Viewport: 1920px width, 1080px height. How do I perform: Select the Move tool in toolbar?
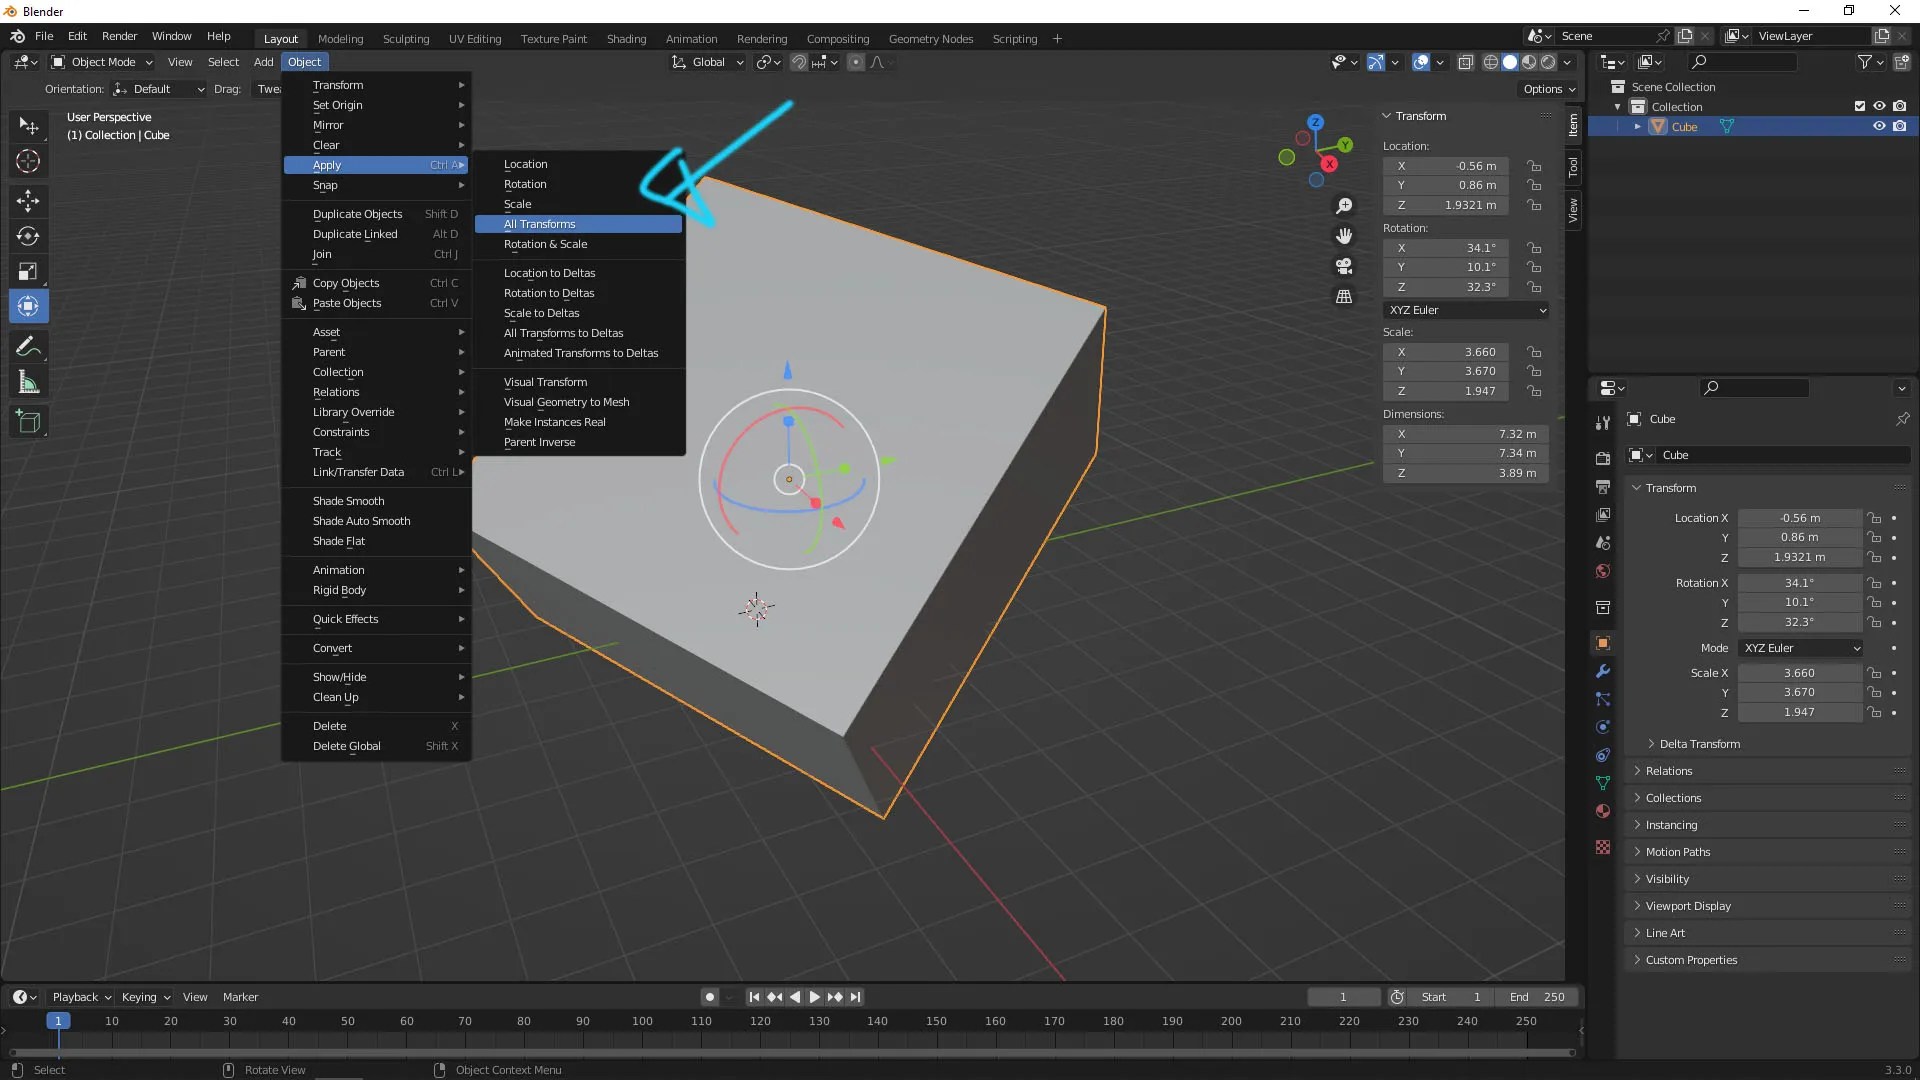pyautogui.click(x=28, y=201)
